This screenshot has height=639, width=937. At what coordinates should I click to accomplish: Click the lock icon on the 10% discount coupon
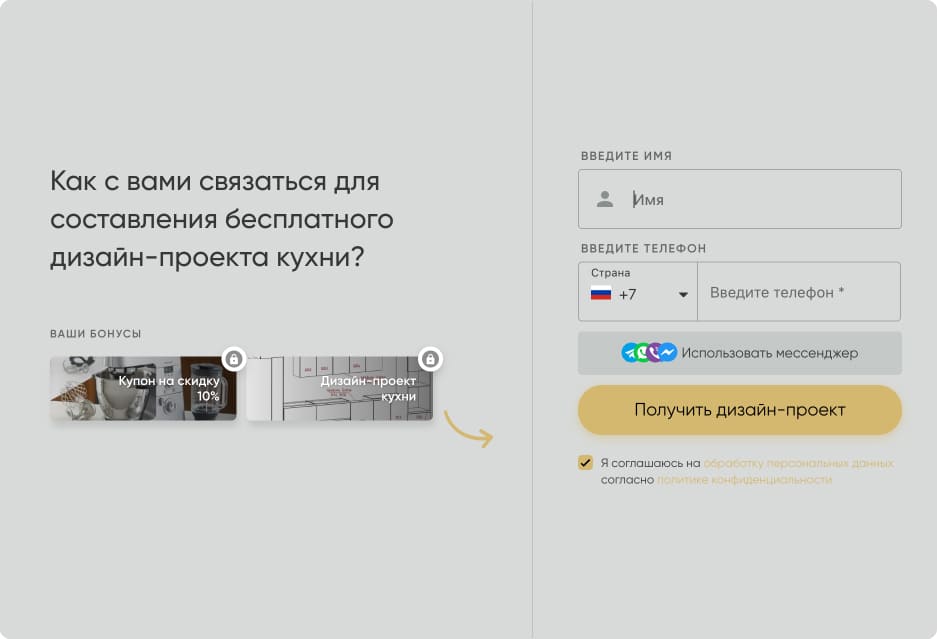tap(233, 358)
